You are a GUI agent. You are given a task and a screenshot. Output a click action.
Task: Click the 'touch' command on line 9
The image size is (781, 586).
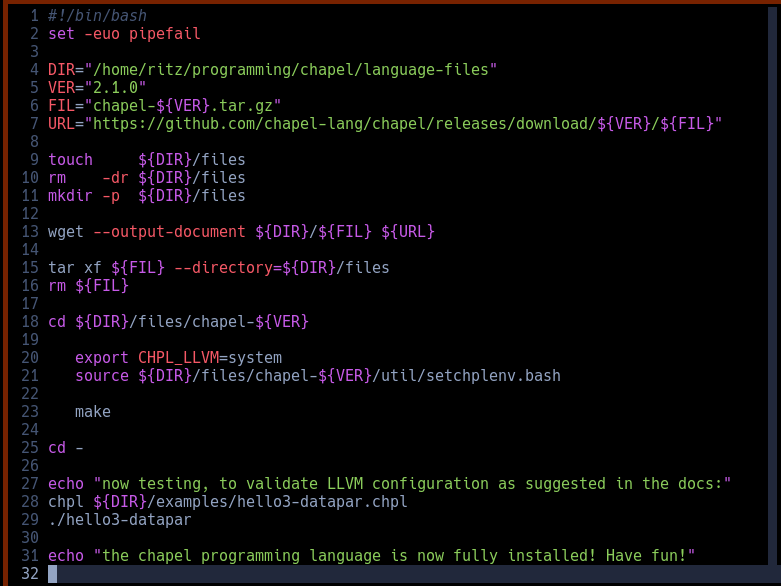click(x=70, y=159)
